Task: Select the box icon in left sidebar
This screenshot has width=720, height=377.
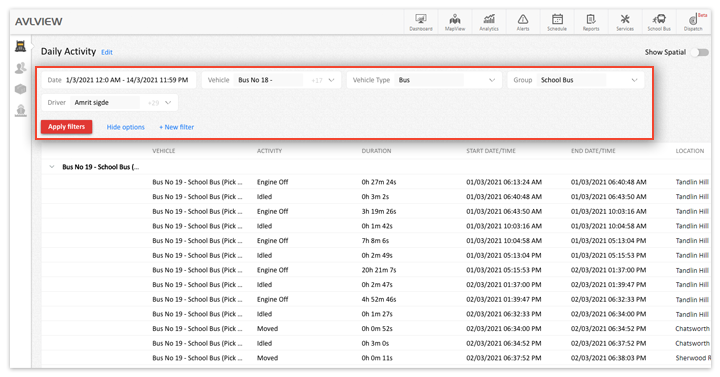Action: pos(21,89)
